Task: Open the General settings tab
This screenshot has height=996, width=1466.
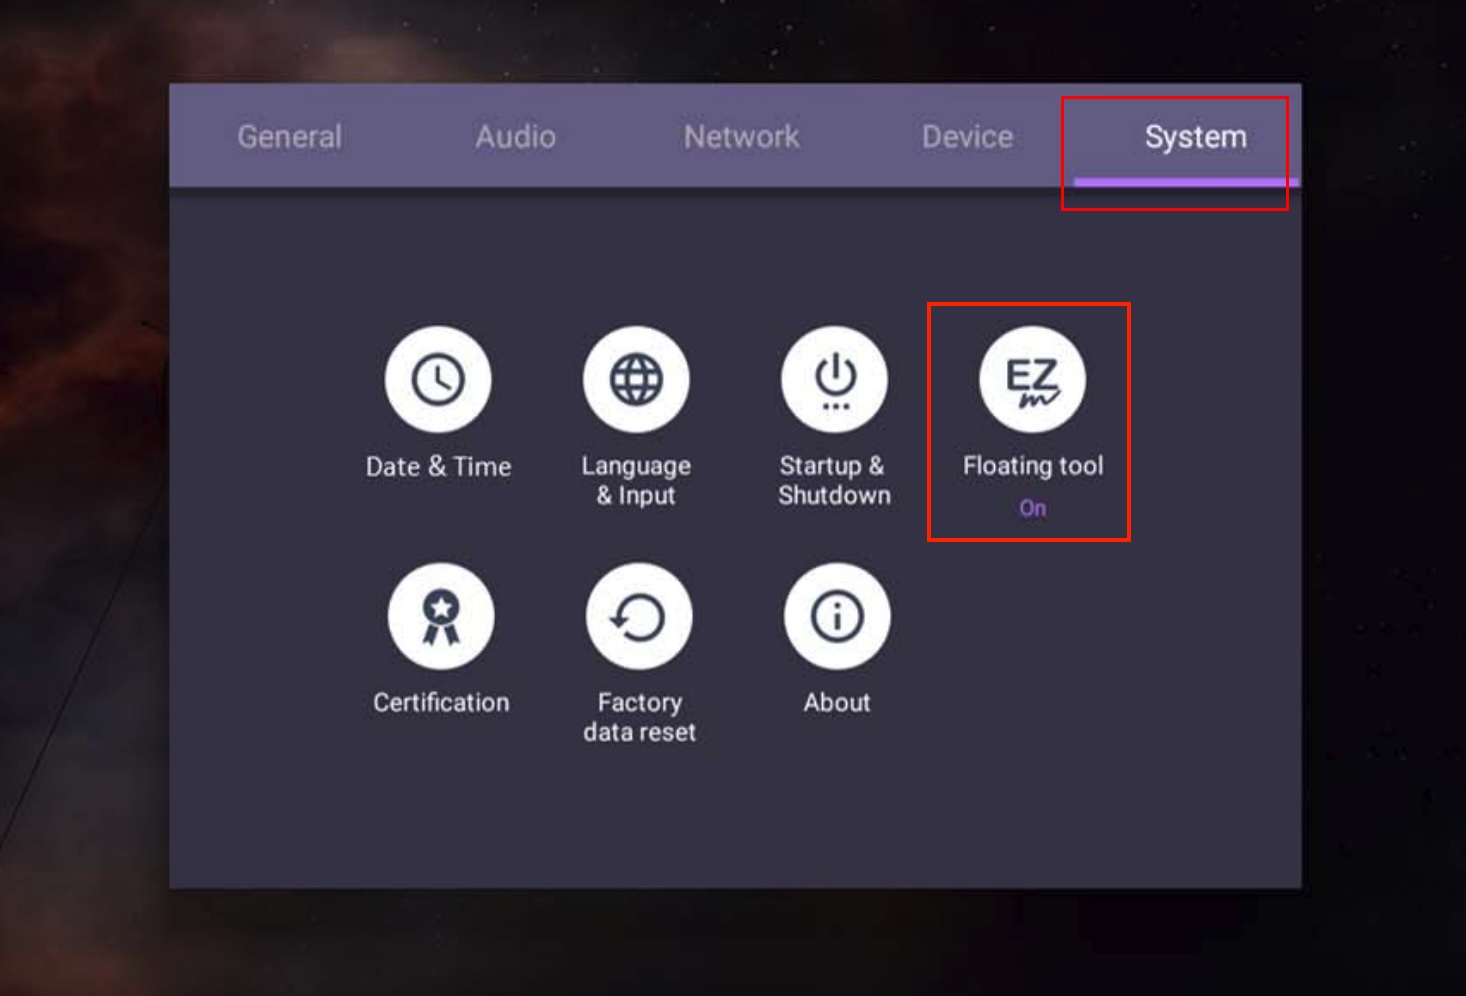Action: 289,137
